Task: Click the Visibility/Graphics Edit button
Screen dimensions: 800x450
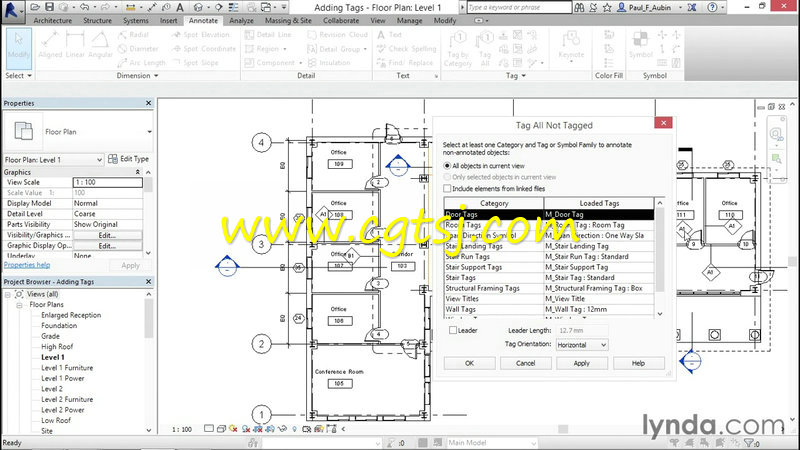Action: click(107, 235)
